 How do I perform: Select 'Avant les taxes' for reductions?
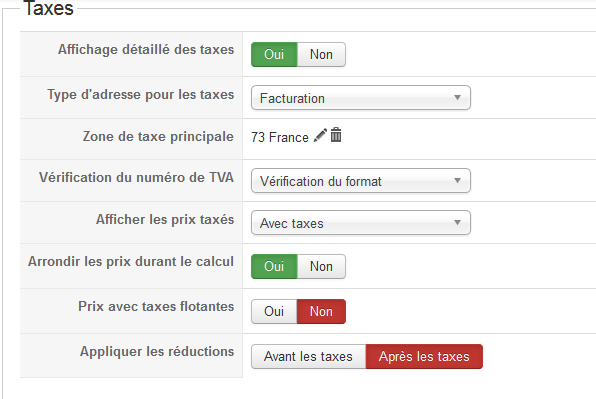308,356
